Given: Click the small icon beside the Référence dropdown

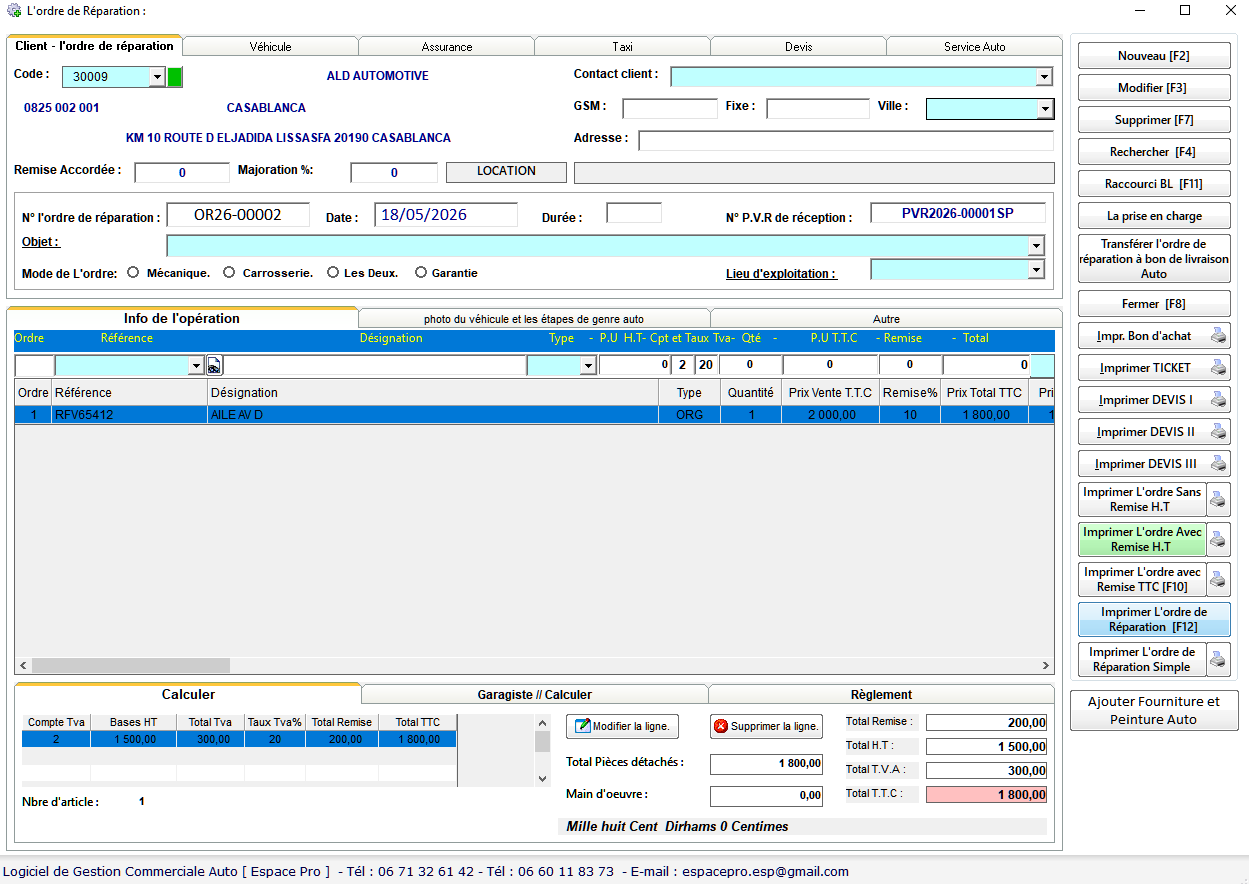Looking at the screenshot, I should pos(214,366).
